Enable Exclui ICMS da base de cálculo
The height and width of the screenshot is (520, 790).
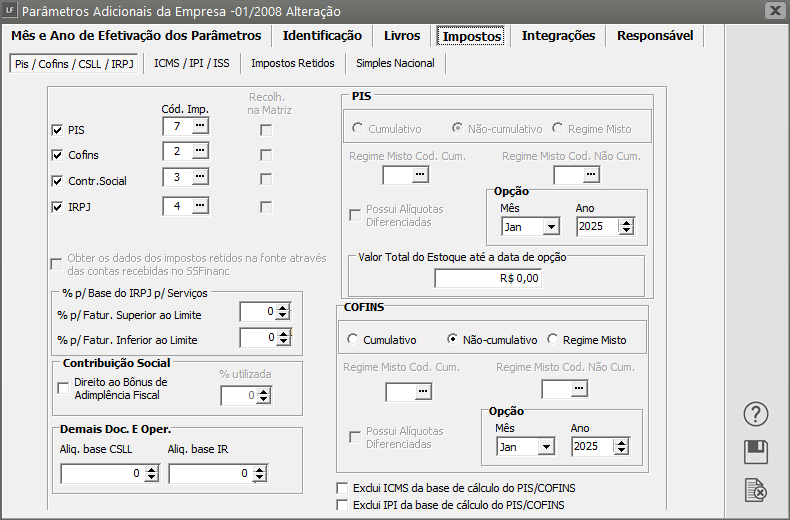coord(343,488)
